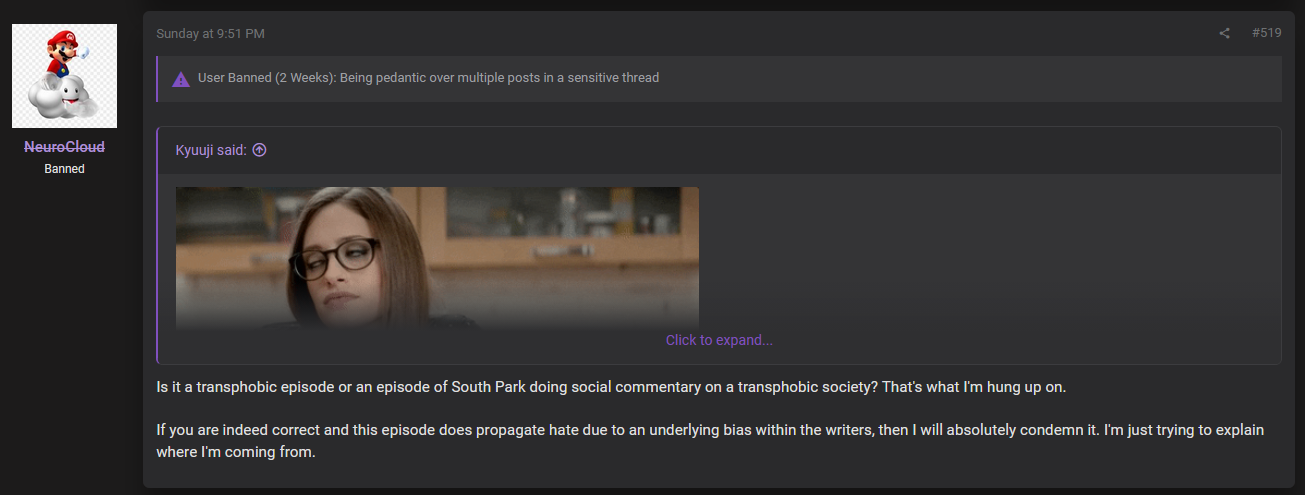This screenshot has width=1305, height=495.
Task: Click the Banned label under NeuroCloud
Action: pos(64,169)
